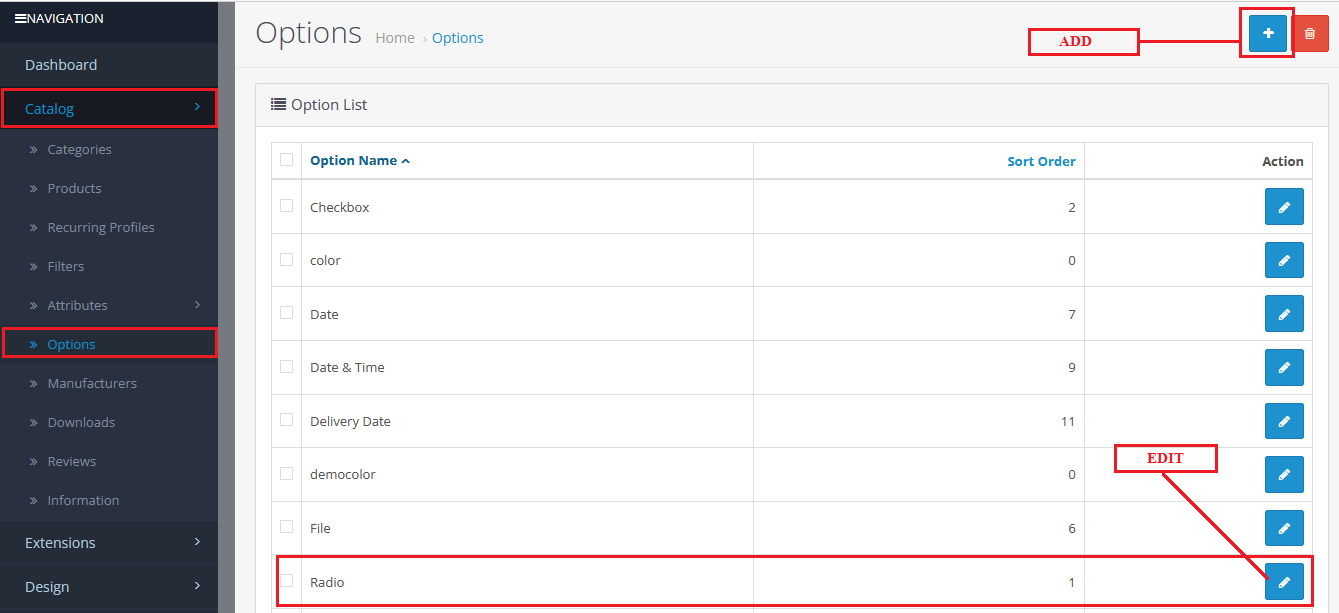Click the Options breadcrumb link

pyautogui.click(x=458, y=38)
